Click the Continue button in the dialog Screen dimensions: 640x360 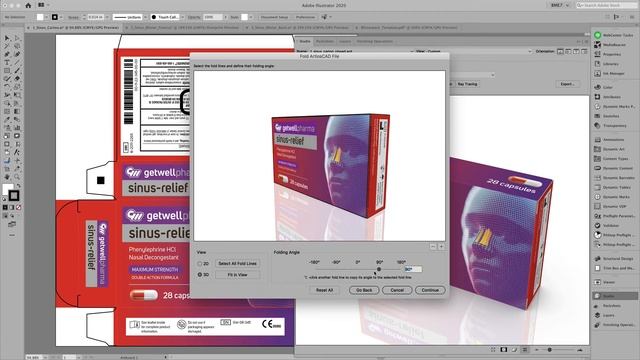(430, 290)
